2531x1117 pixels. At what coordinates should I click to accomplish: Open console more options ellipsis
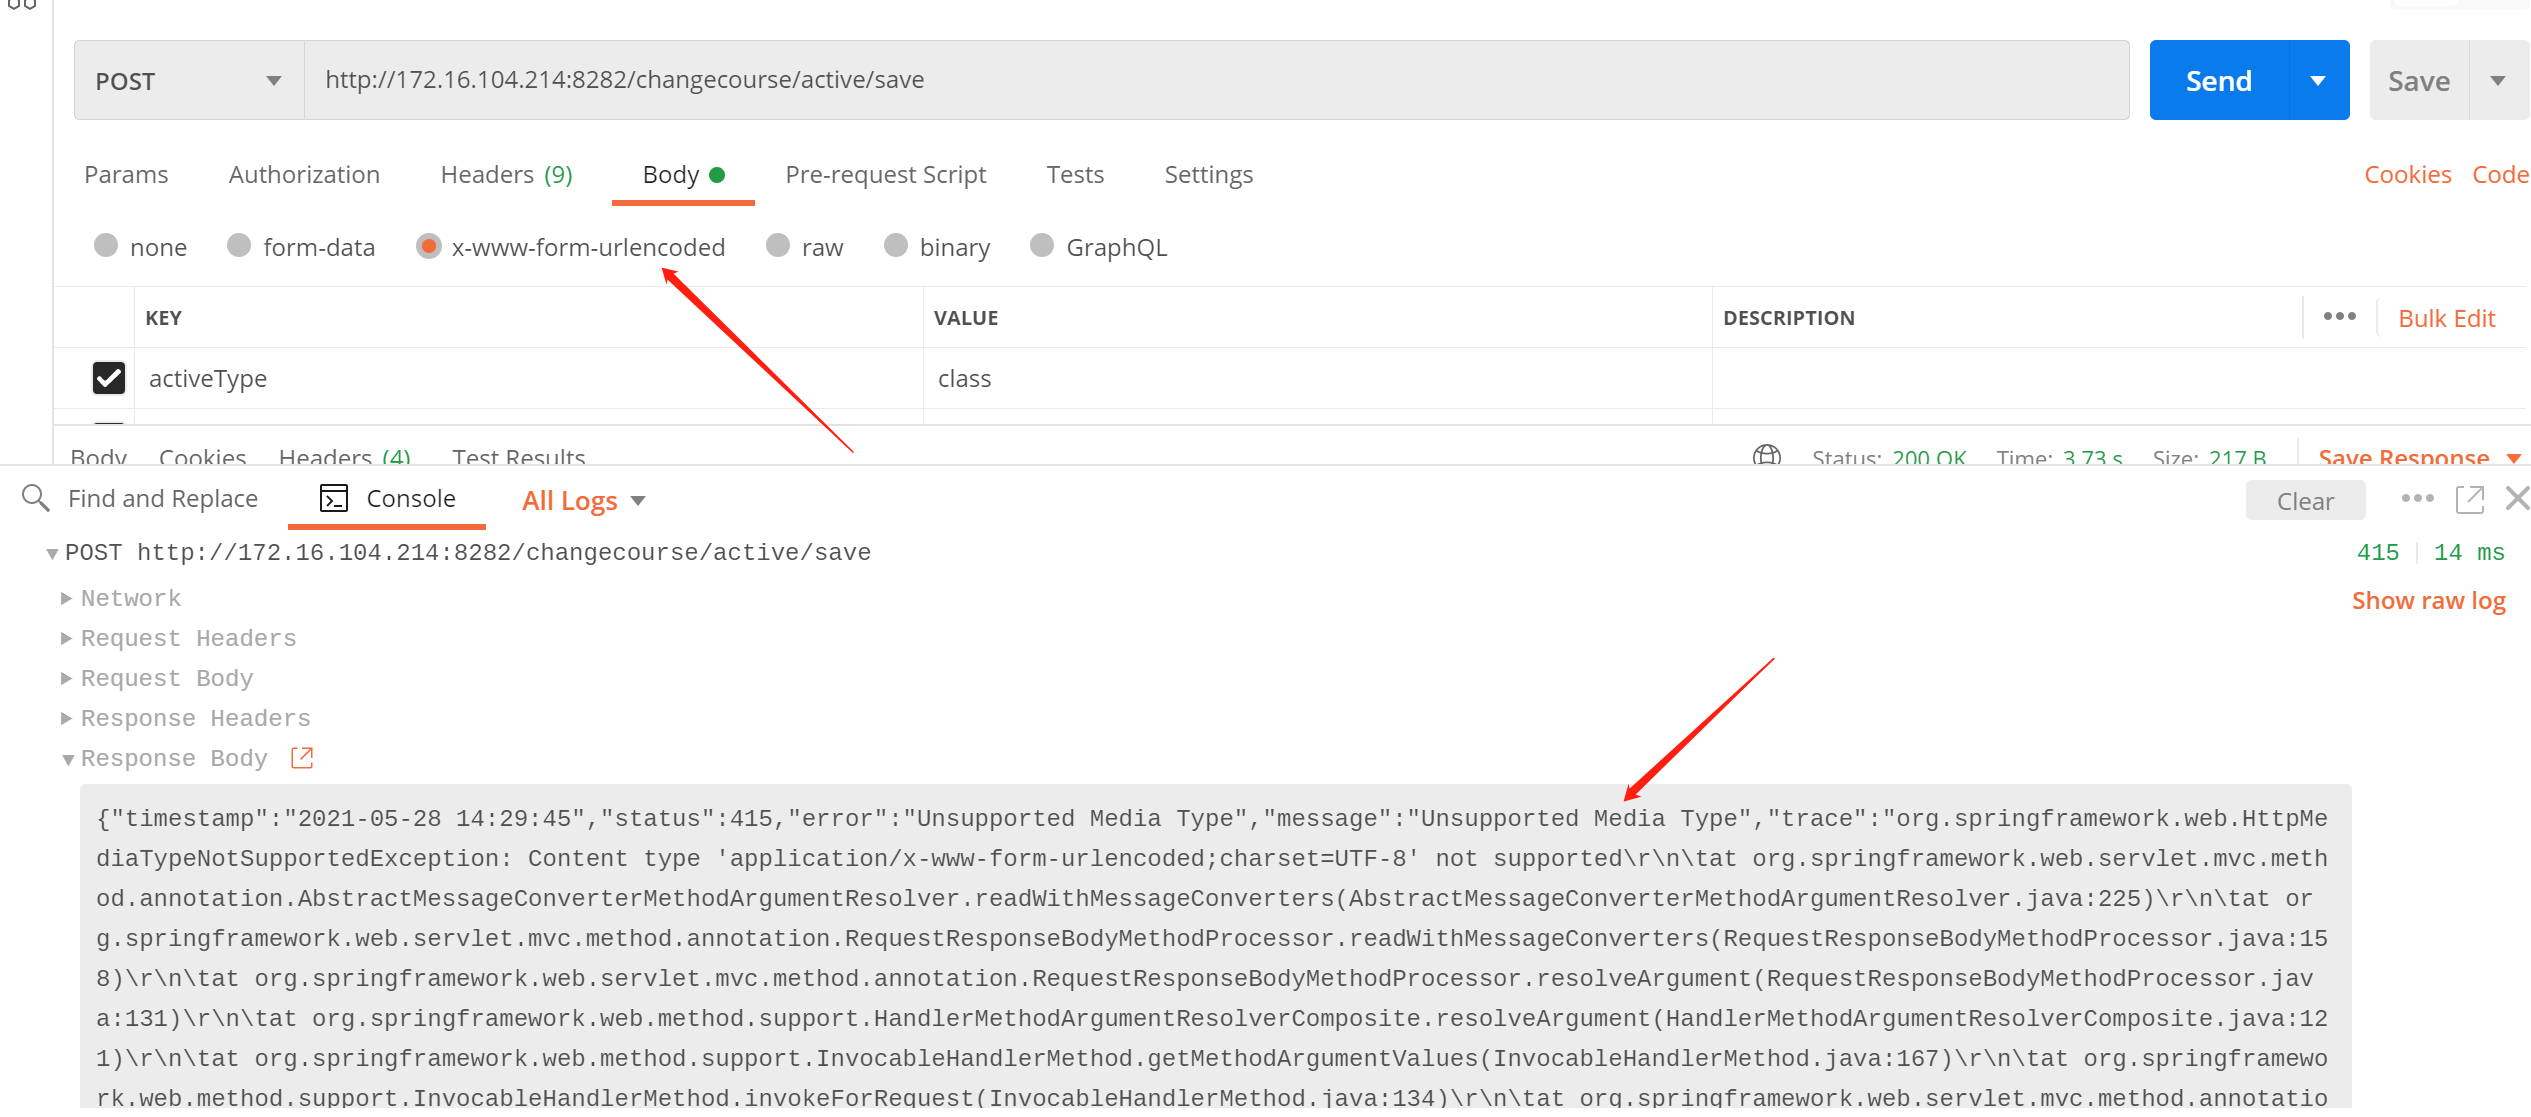tap(2417, 498)
